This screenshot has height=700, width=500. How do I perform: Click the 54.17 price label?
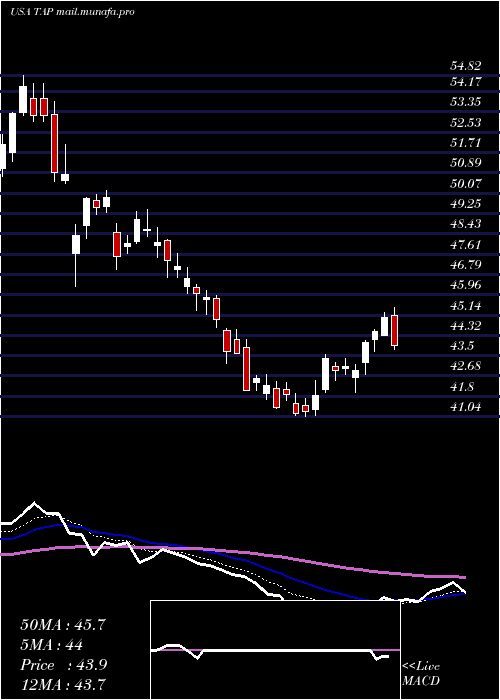point(466,82)
